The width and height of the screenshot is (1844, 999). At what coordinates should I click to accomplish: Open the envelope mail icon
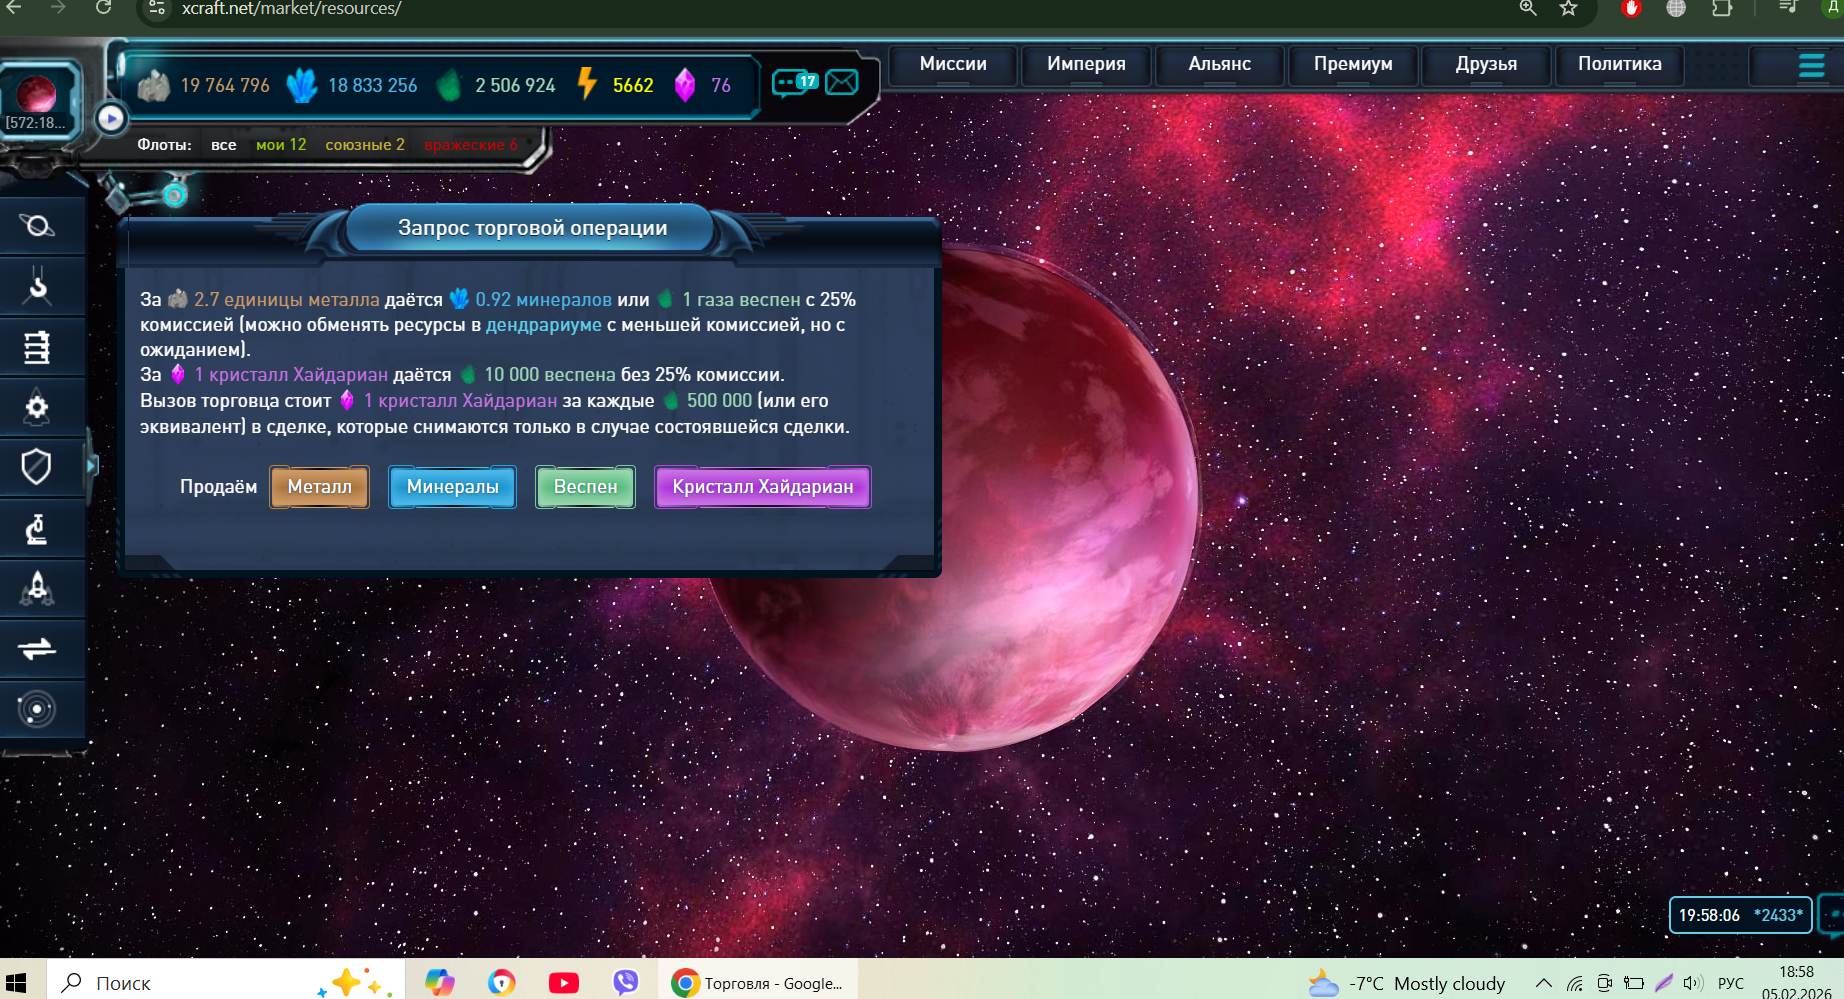tap(841, 83)
